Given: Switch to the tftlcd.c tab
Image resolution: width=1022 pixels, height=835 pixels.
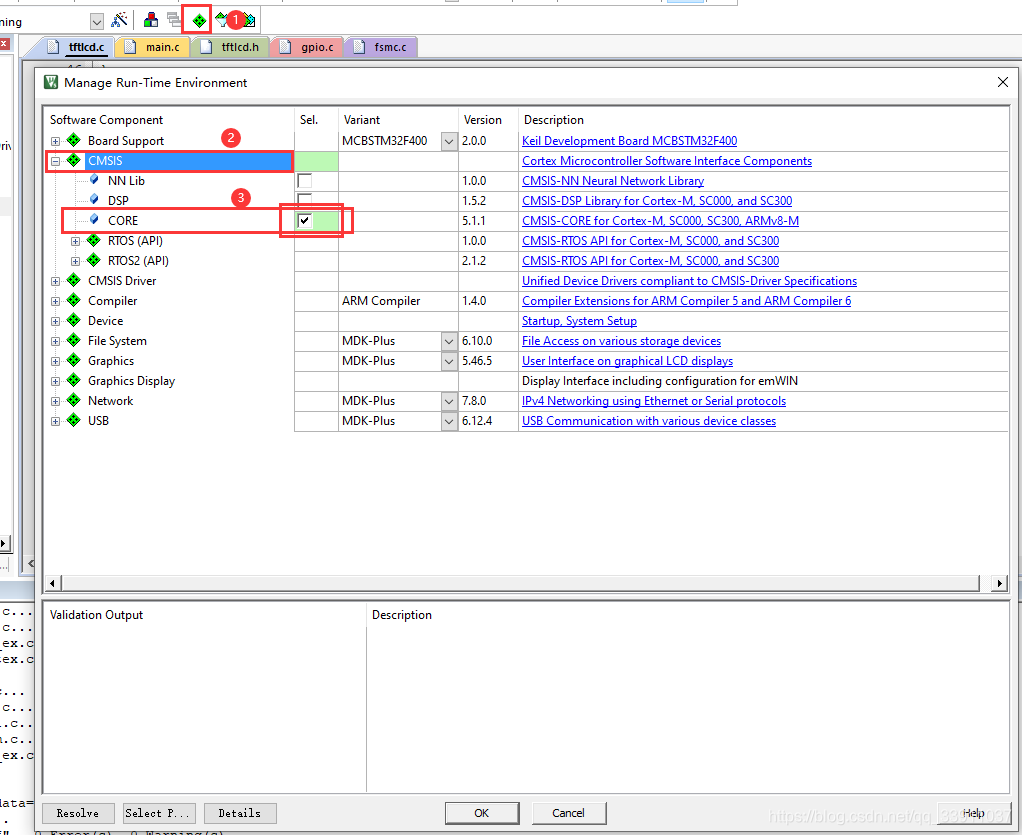Looking at the screenshot, I should [x=79, y=47].
